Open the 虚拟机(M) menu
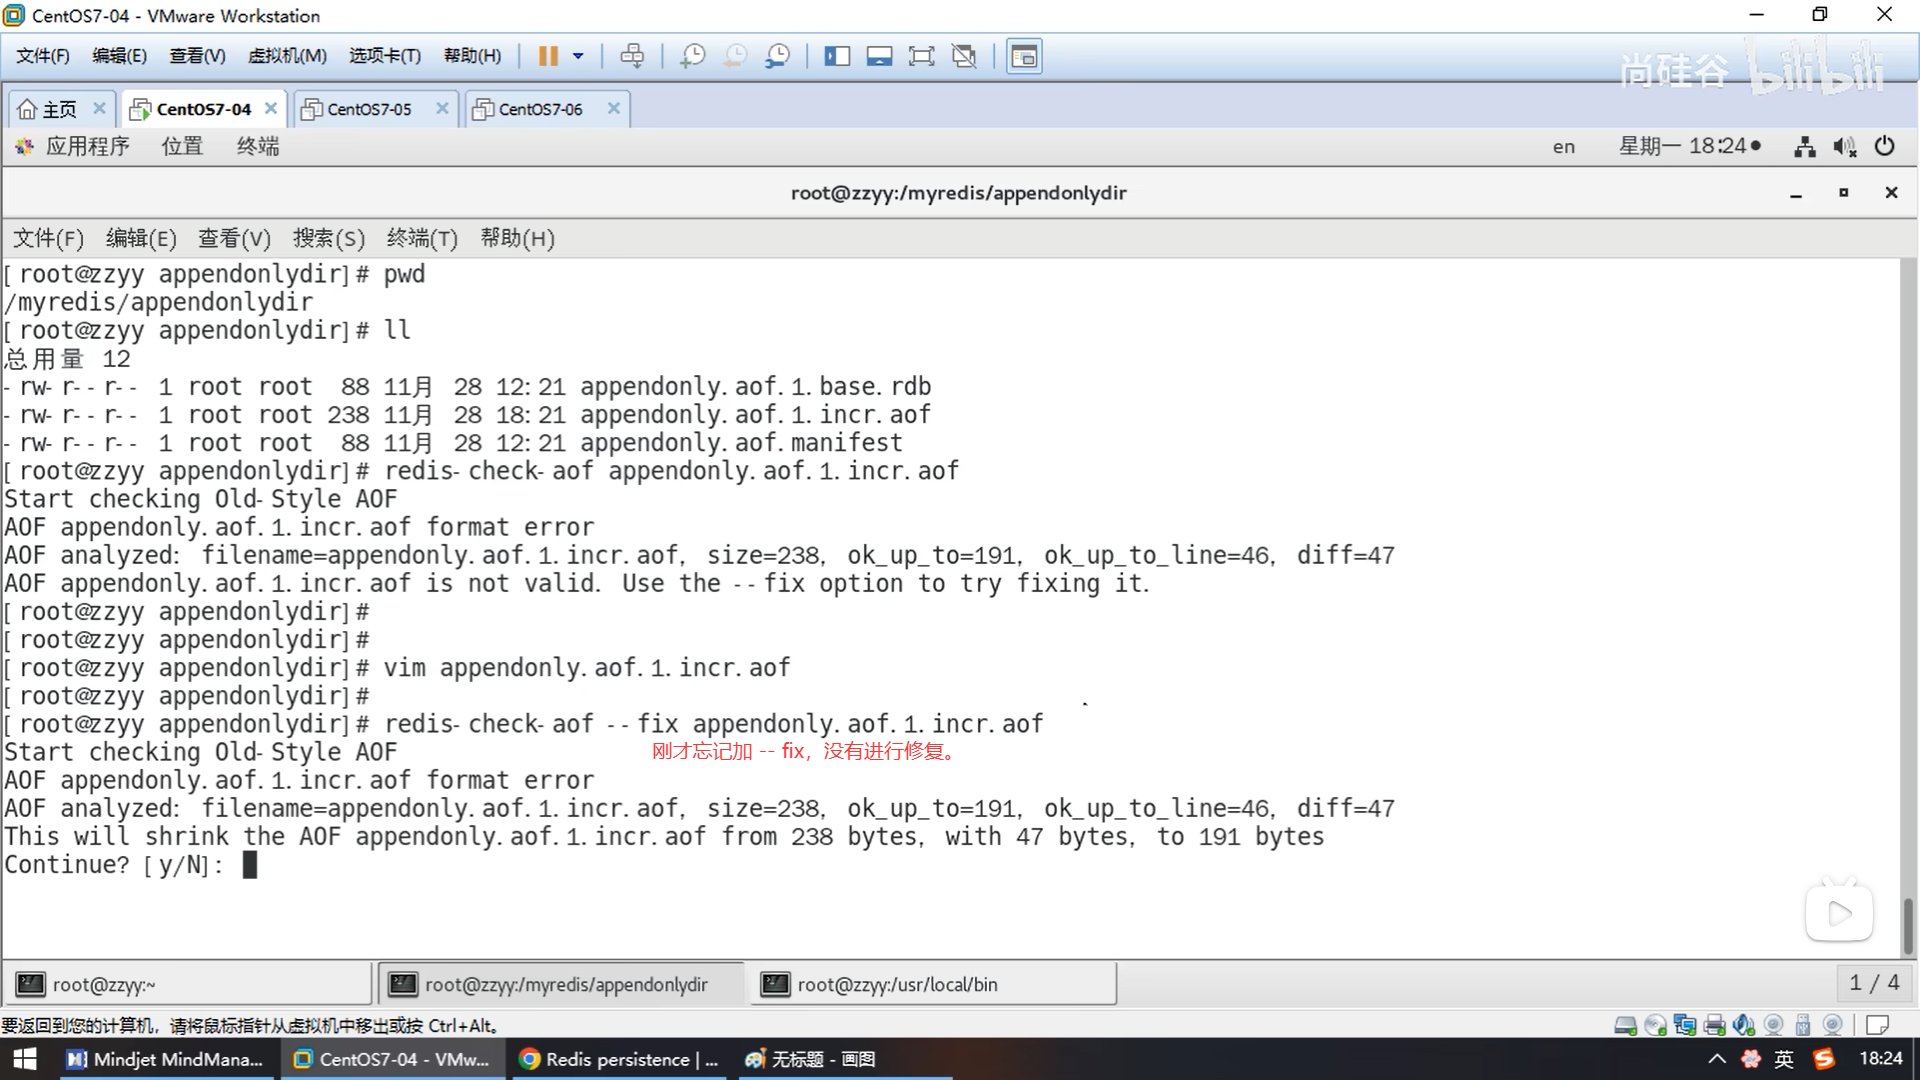 [287, 56]
